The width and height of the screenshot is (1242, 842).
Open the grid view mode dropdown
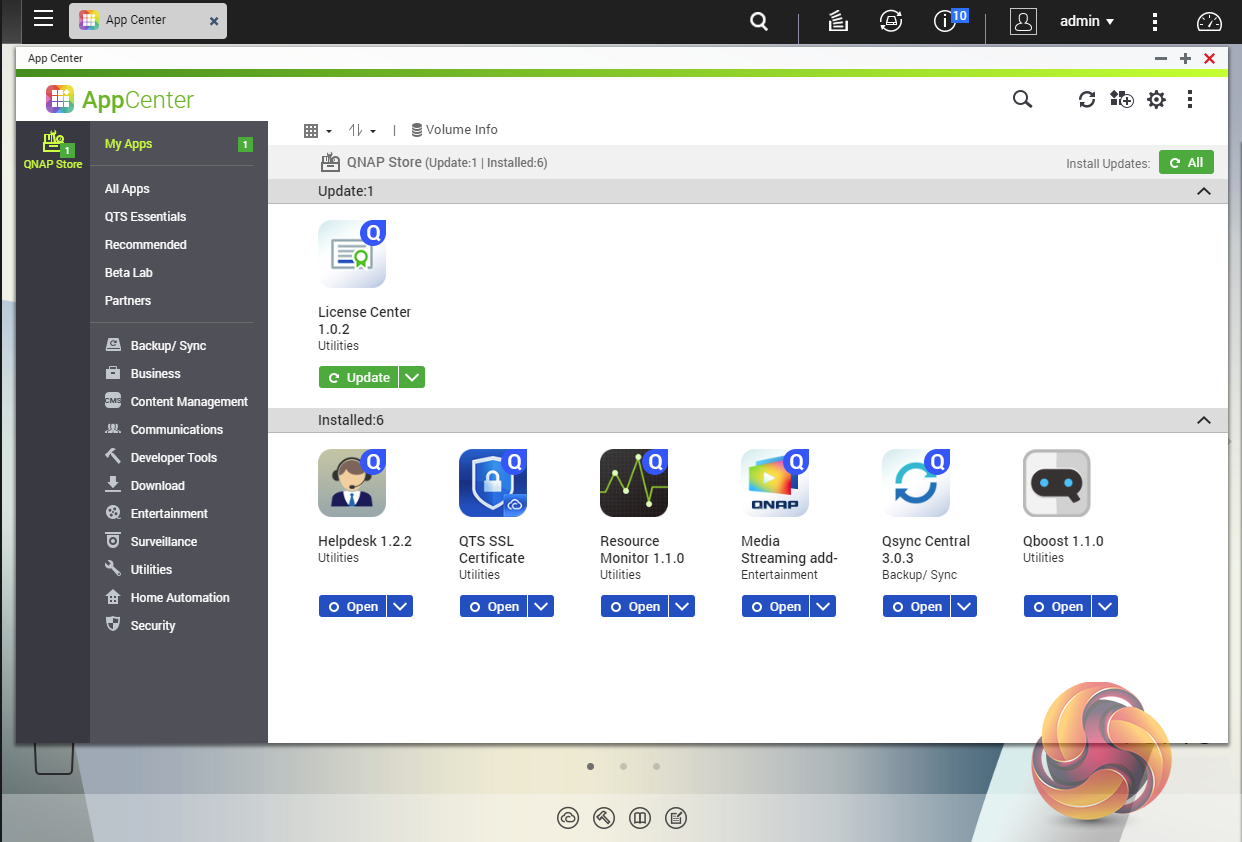[x=318, y=131]
